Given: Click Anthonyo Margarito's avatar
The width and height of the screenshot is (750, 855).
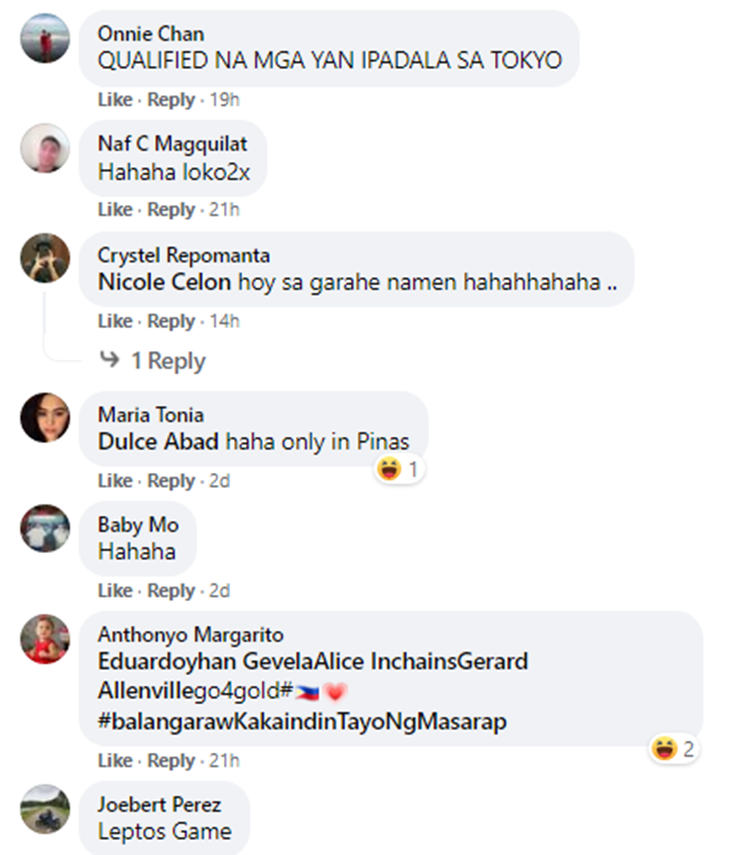Looking at the screenshot, I should coord(45,639).
